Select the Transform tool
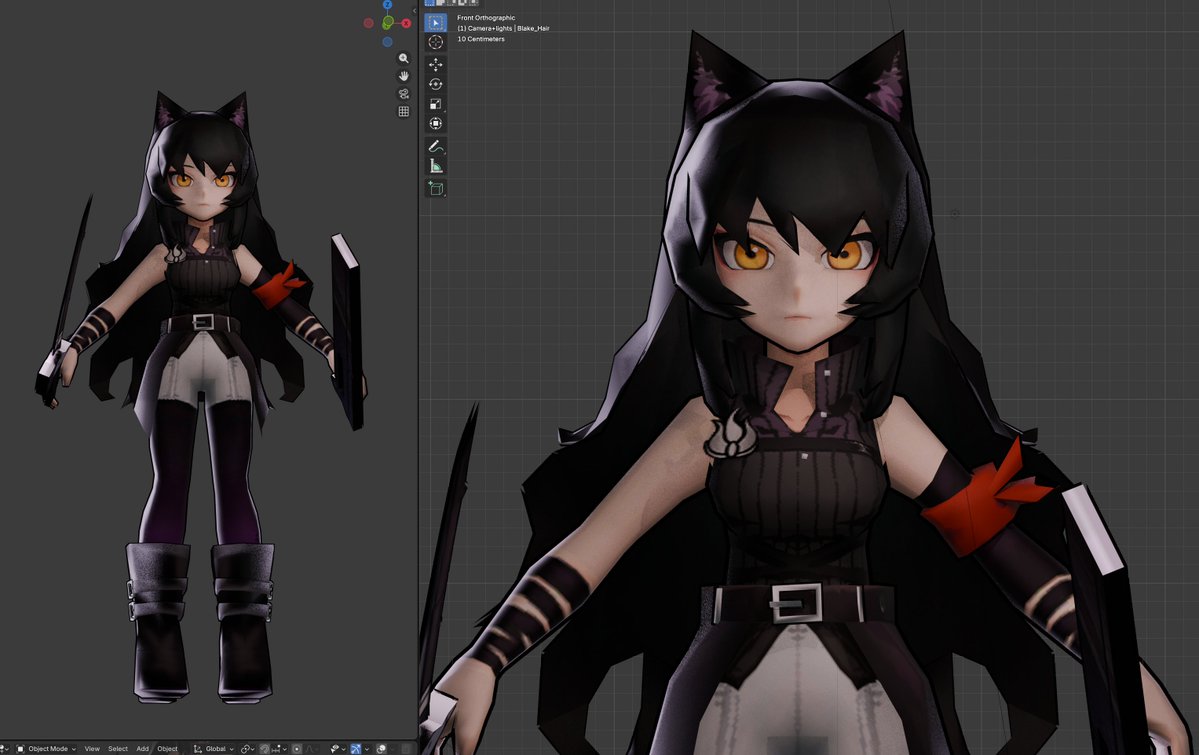The height and width of the screenshot is (755, 1199). click(436, 123)
